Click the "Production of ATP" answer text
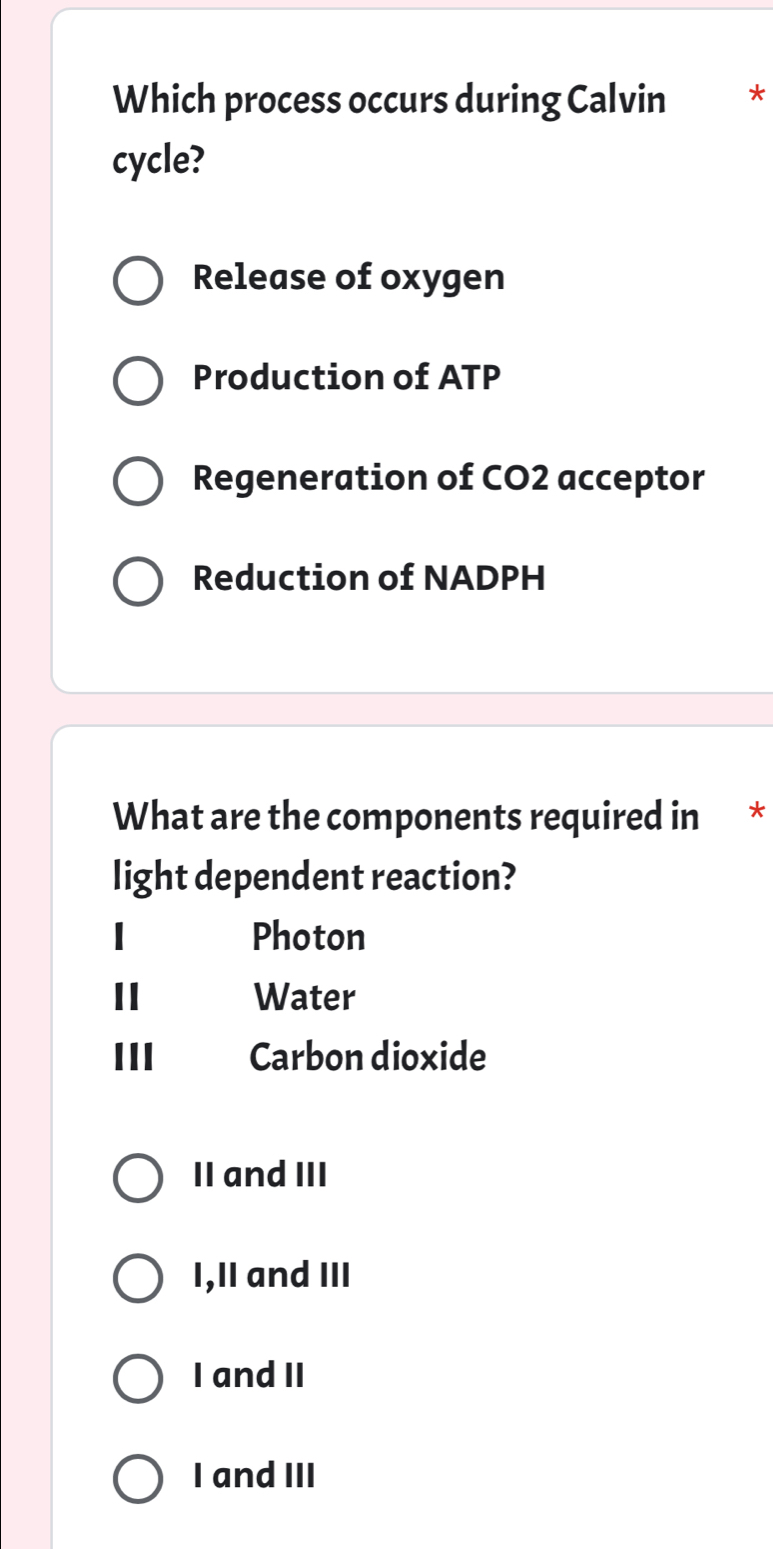The width and height of the screenshot is (773, 1549). [x=347, y=378]
